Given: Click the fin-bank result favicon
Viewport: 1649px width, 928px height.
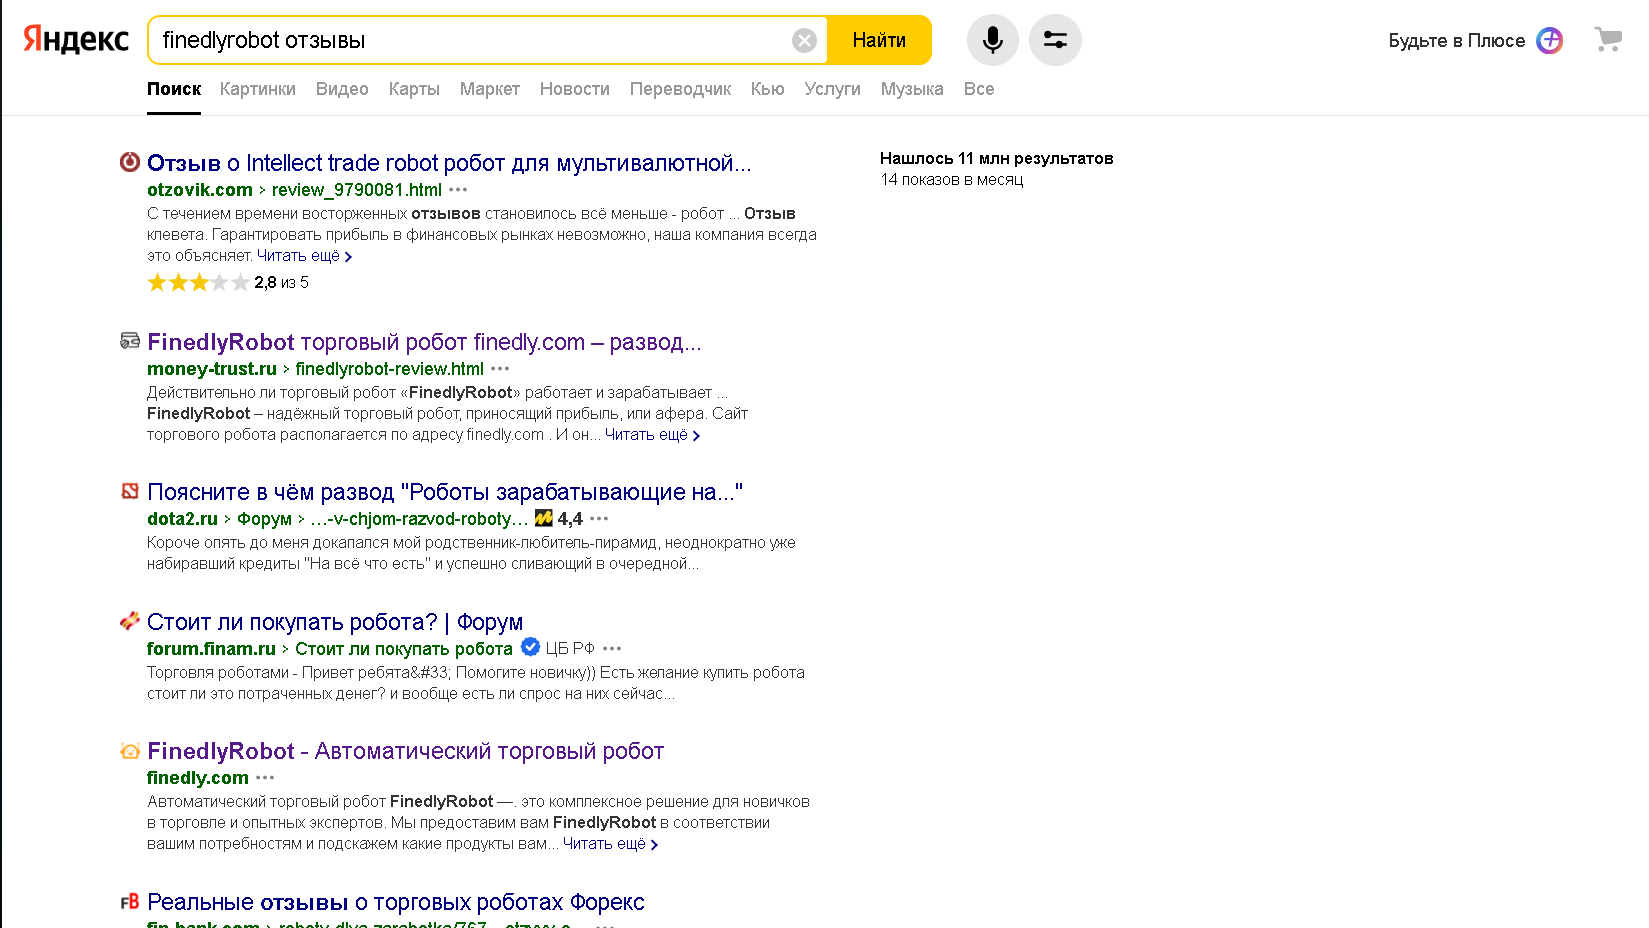Looking at the screenshot, I should click(x=130, y=901).
